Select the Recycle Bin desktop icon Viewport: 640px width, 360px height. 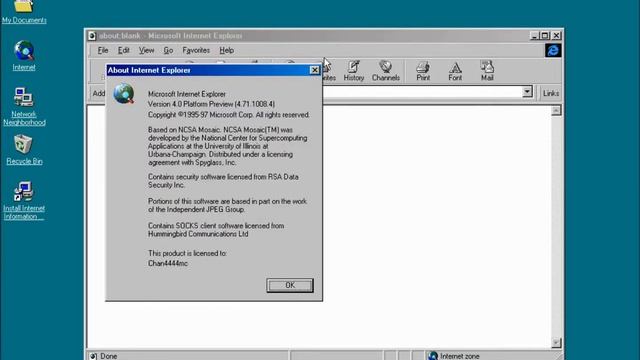[x=24, y=150]
